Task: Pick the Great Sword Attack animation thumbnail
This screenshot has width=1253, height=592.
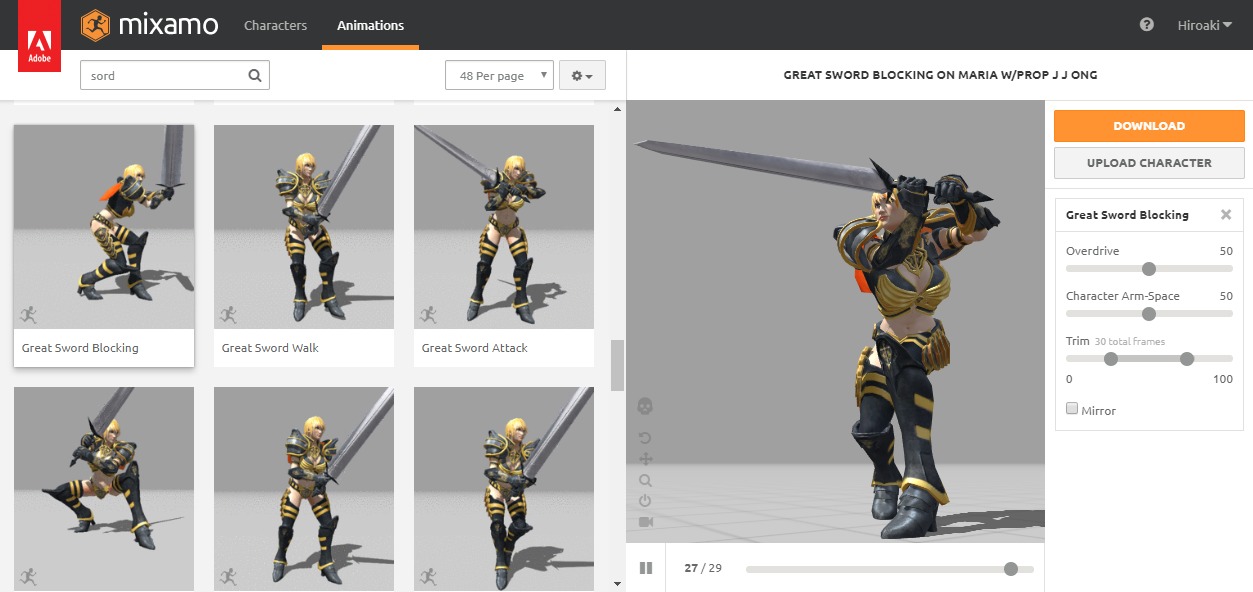Action: pos(504,227)
